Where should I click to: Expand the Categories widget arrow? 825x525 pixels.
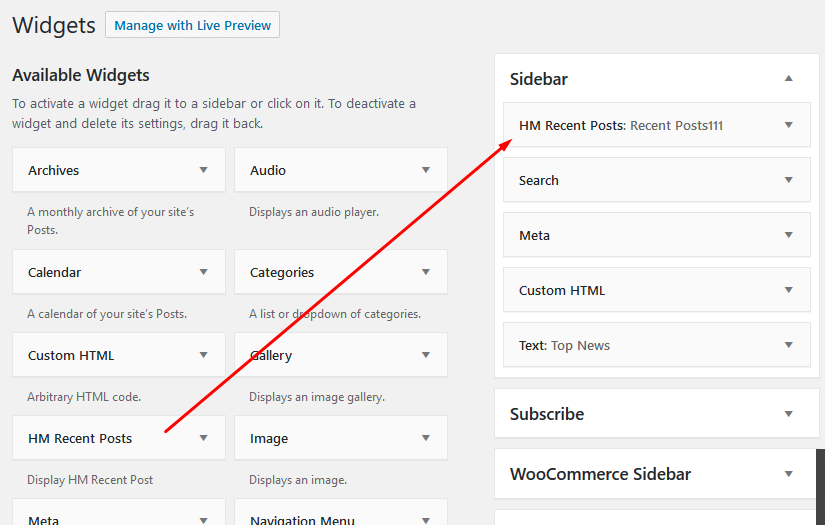[x=426, y=272]
